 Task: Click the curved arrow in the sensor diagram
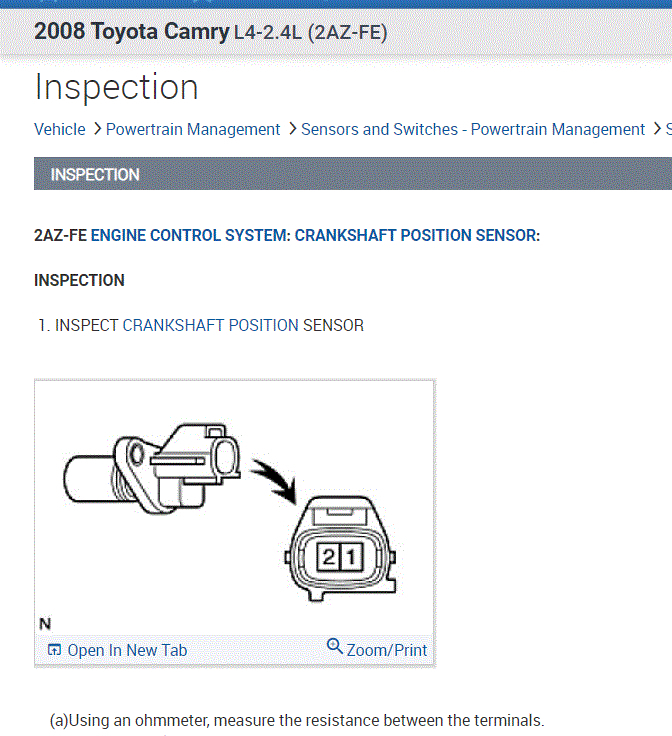(x=275, y=478)
